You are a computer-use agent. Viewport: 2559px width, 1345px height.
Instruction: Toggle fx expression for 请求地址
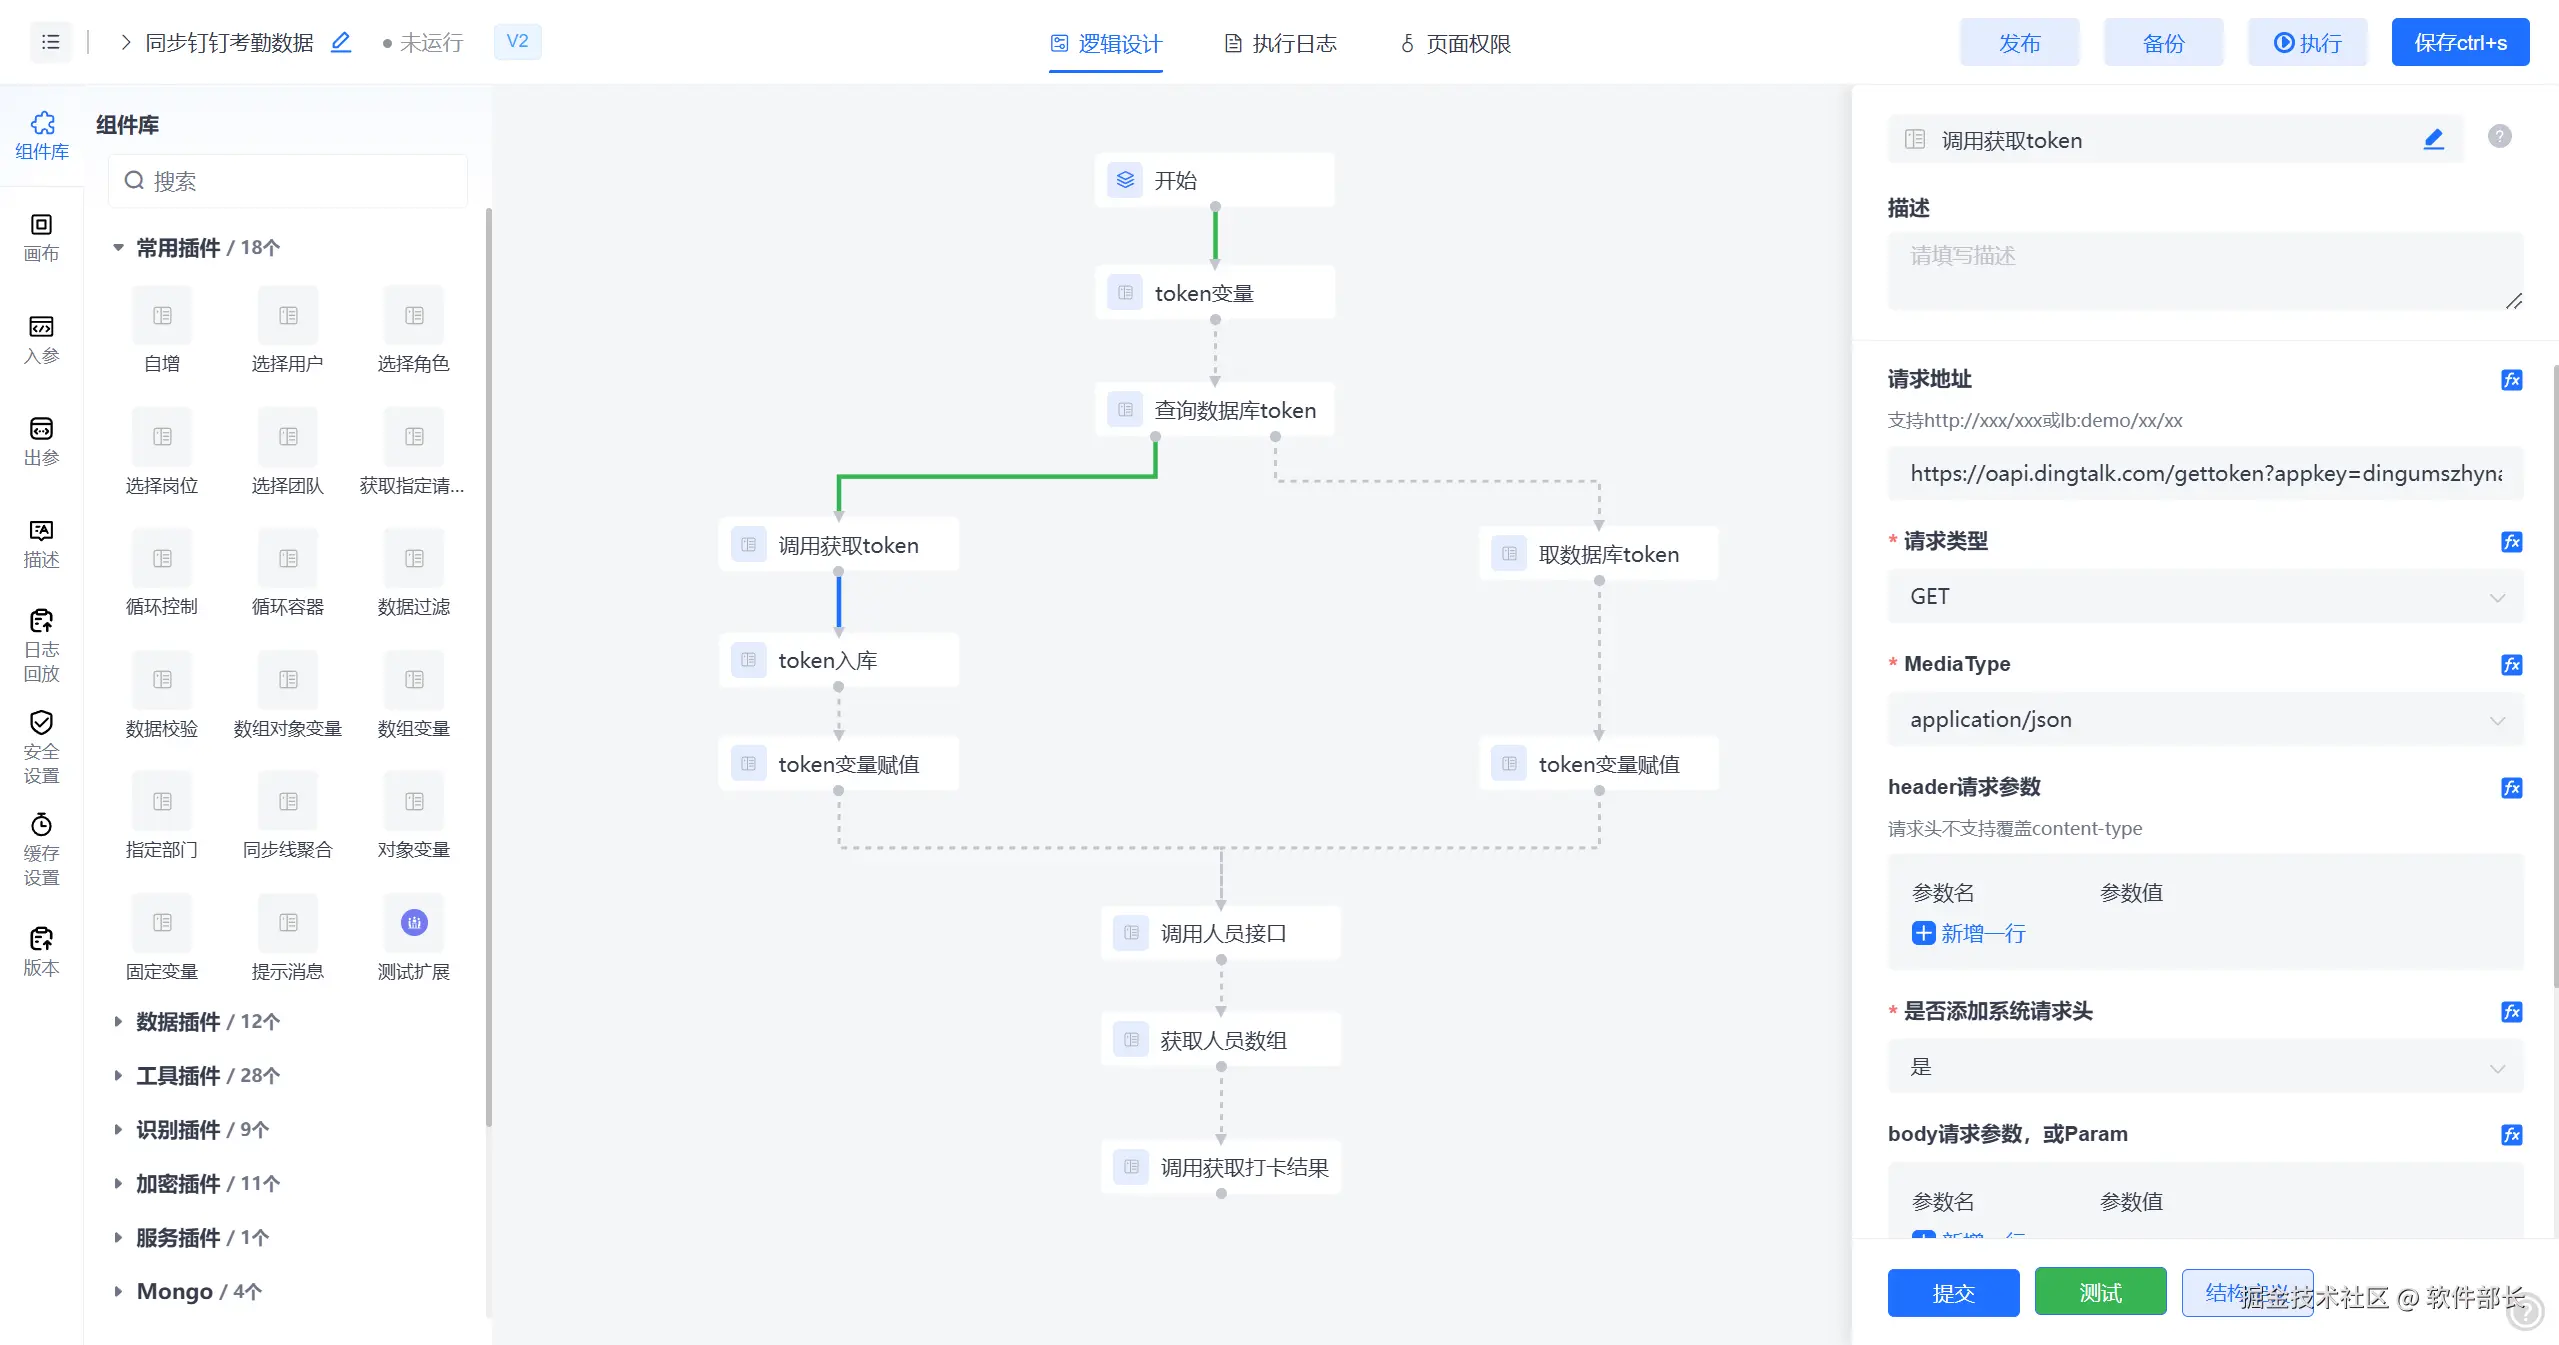(x=2511, y=380)
